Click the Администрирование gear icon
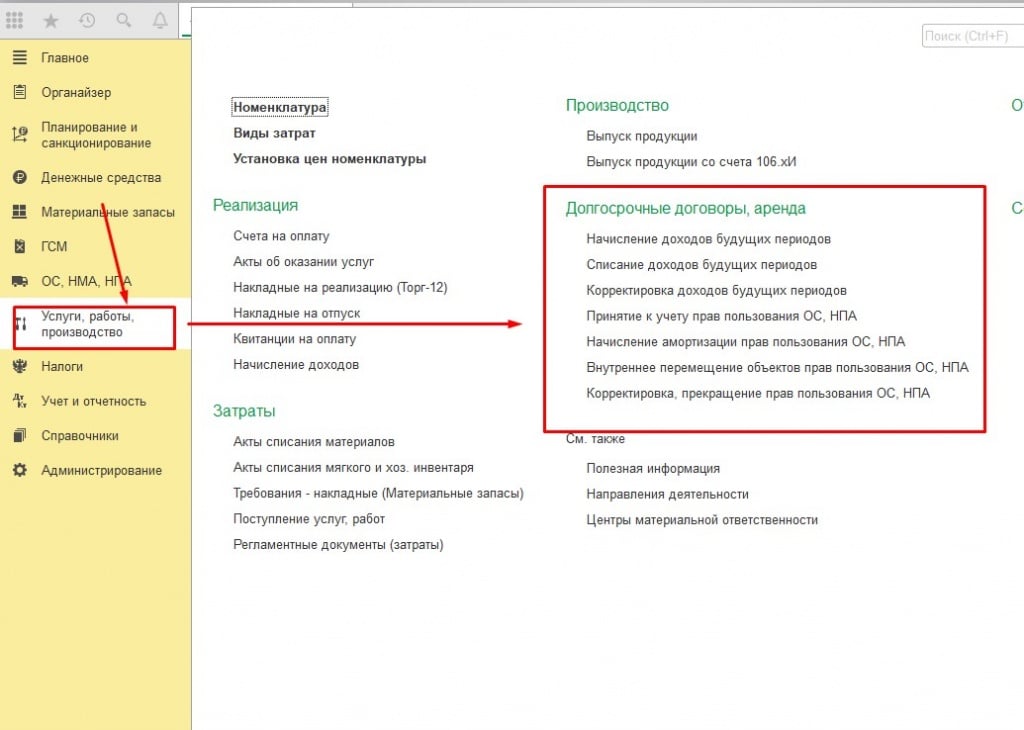 (19, 470)
